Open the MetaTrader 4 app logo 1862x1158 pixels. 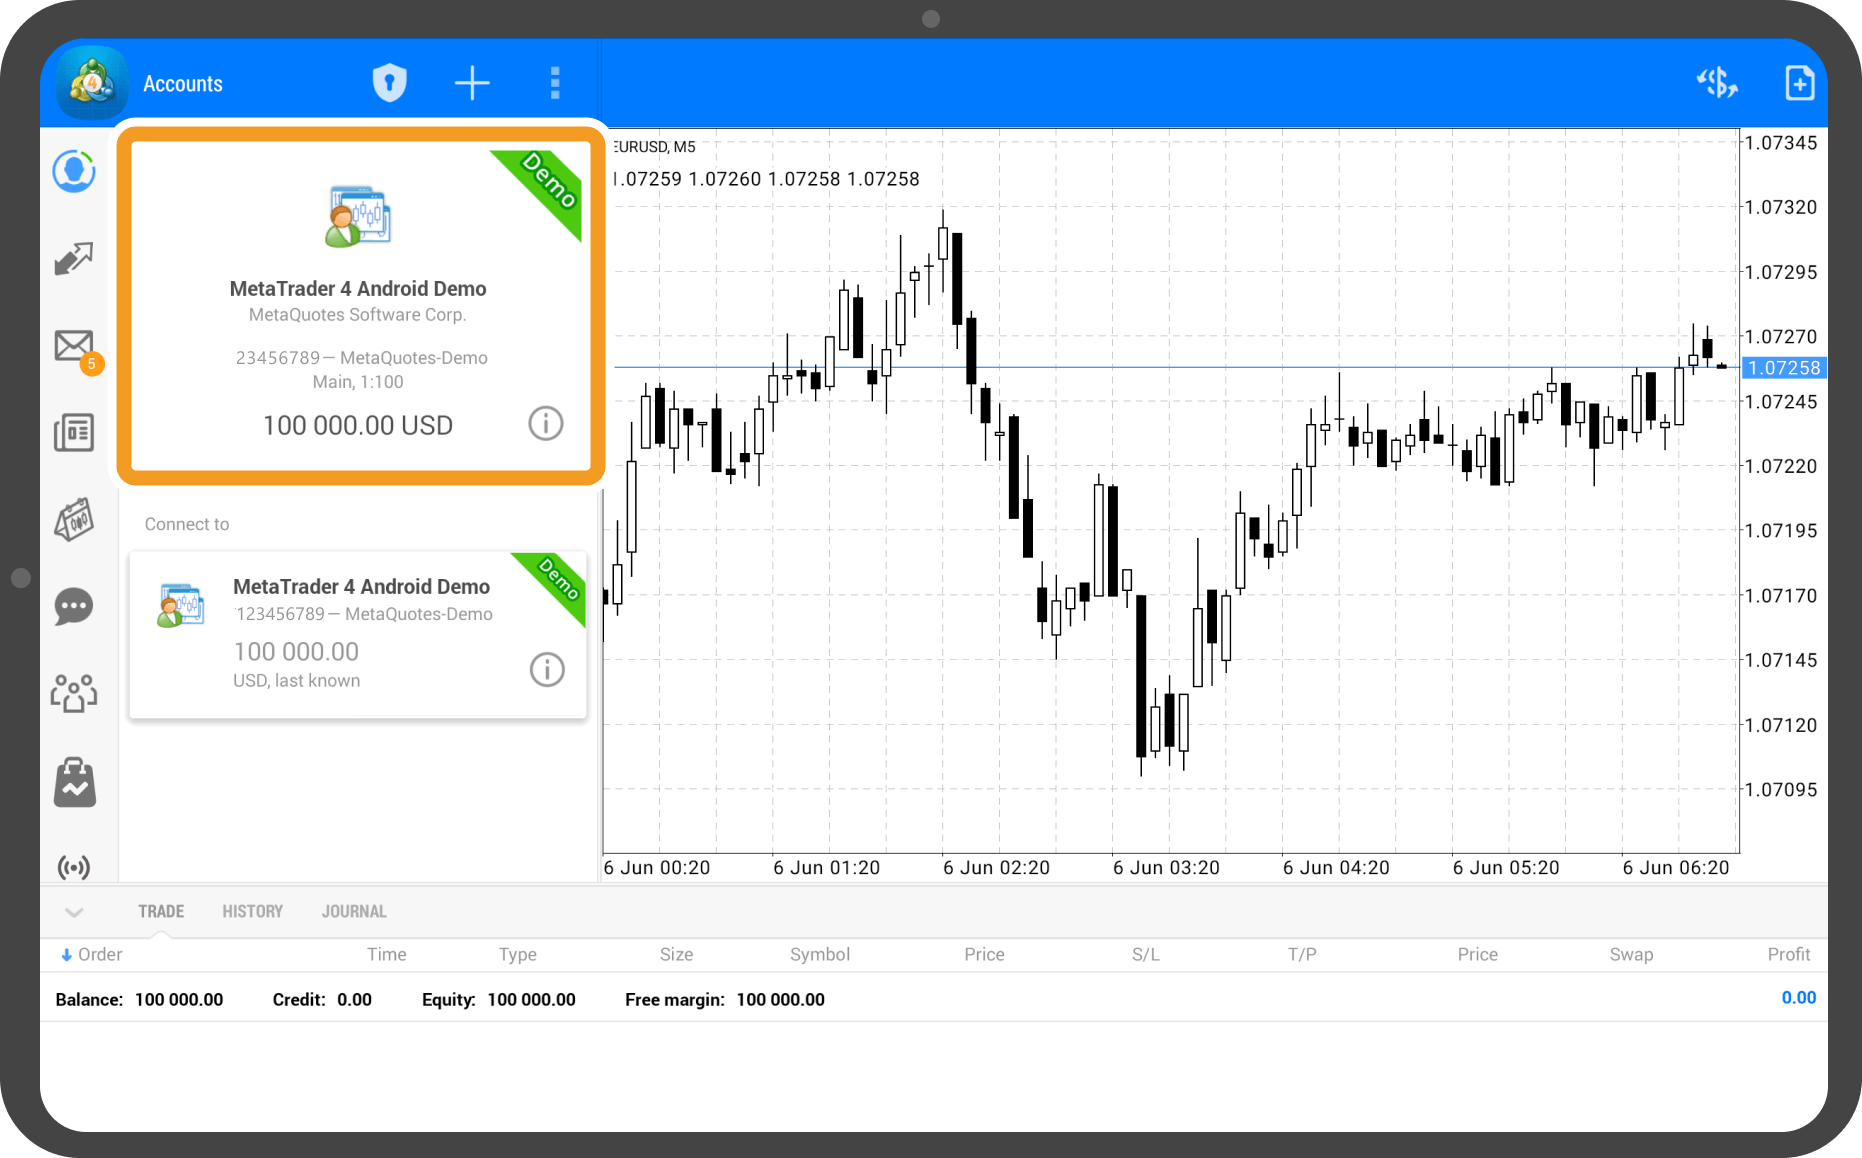(x=92, y=83)
